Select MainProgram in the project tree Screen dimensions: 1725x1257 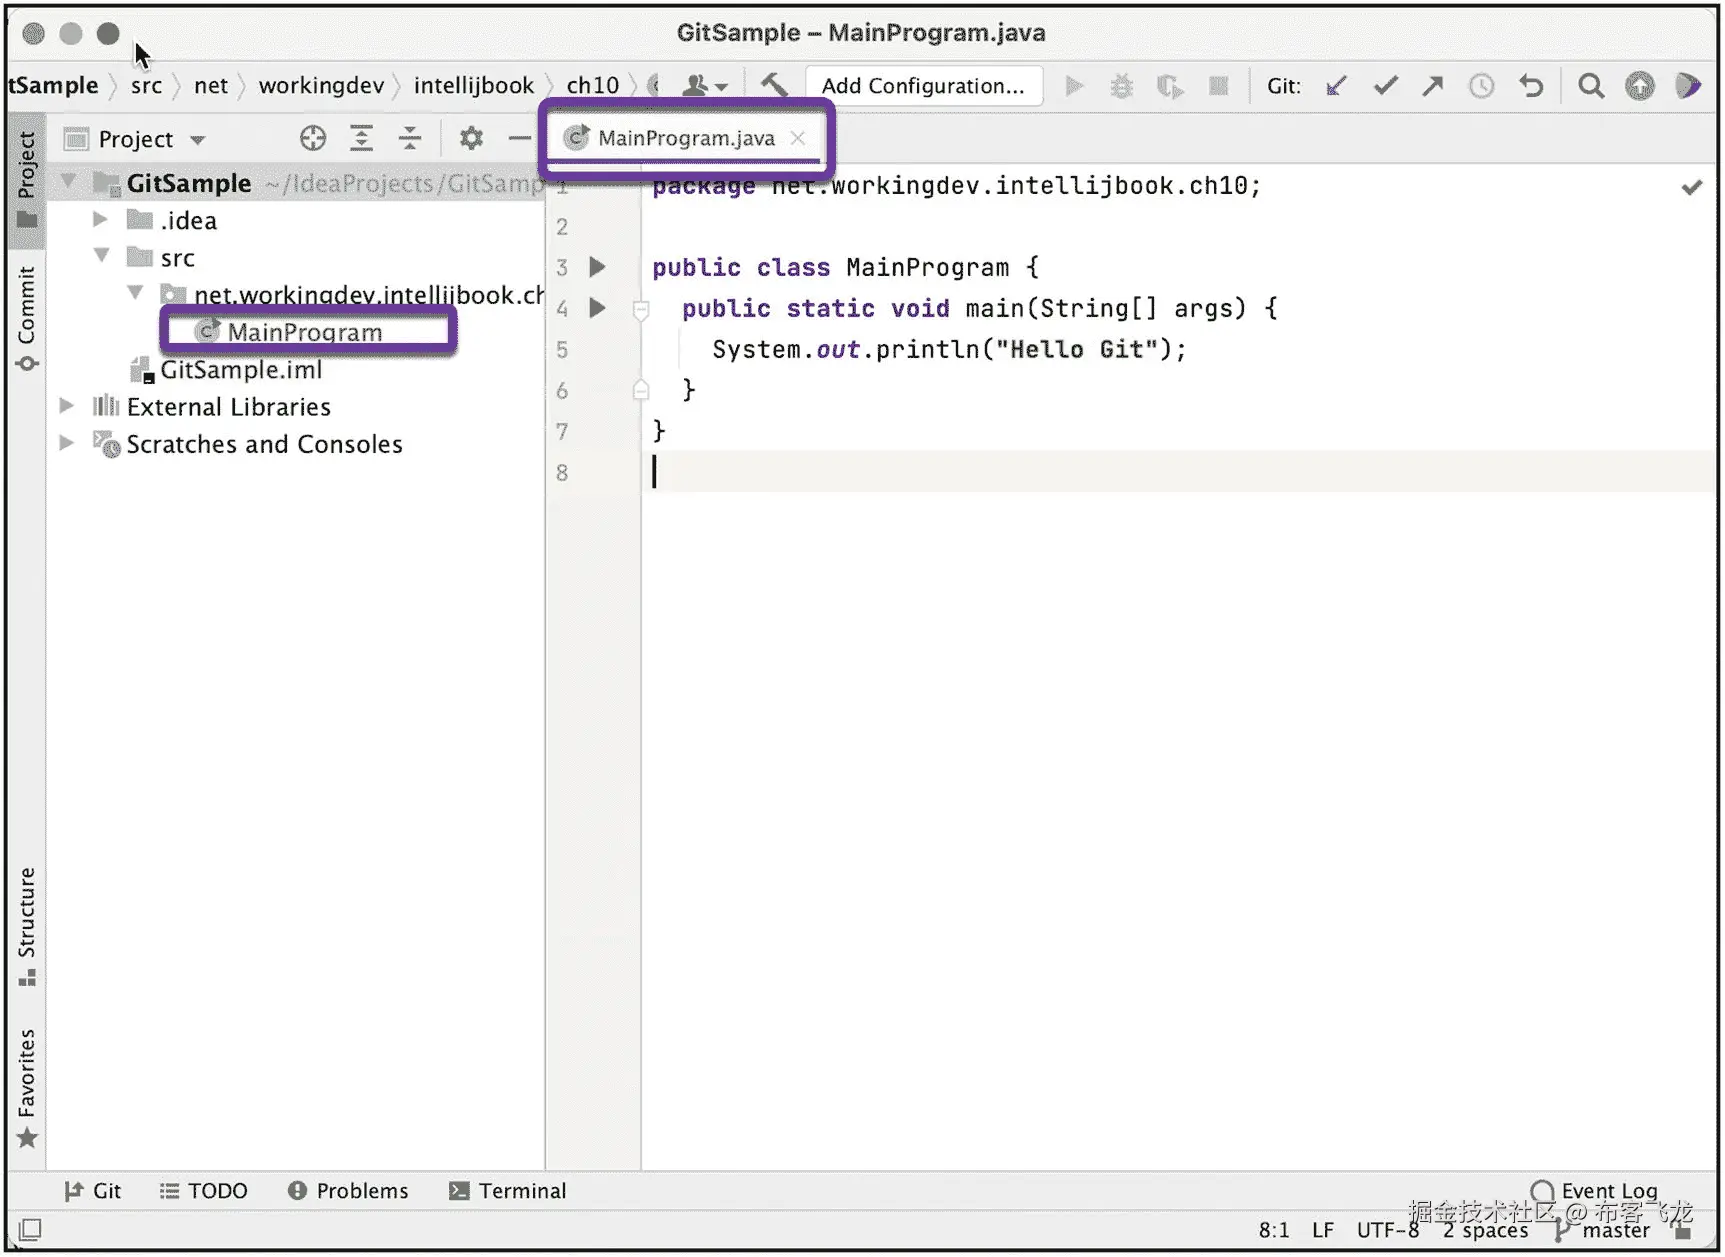coord(304,332)
